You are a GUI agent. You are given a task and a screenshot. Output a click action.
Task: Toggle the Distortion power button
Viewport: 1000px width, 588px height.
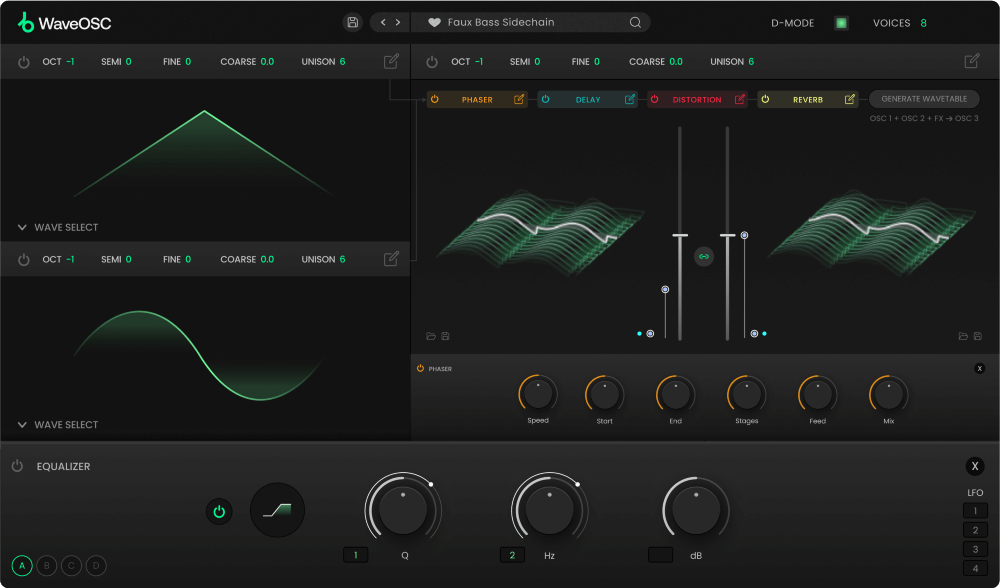[x=655, y=99]
